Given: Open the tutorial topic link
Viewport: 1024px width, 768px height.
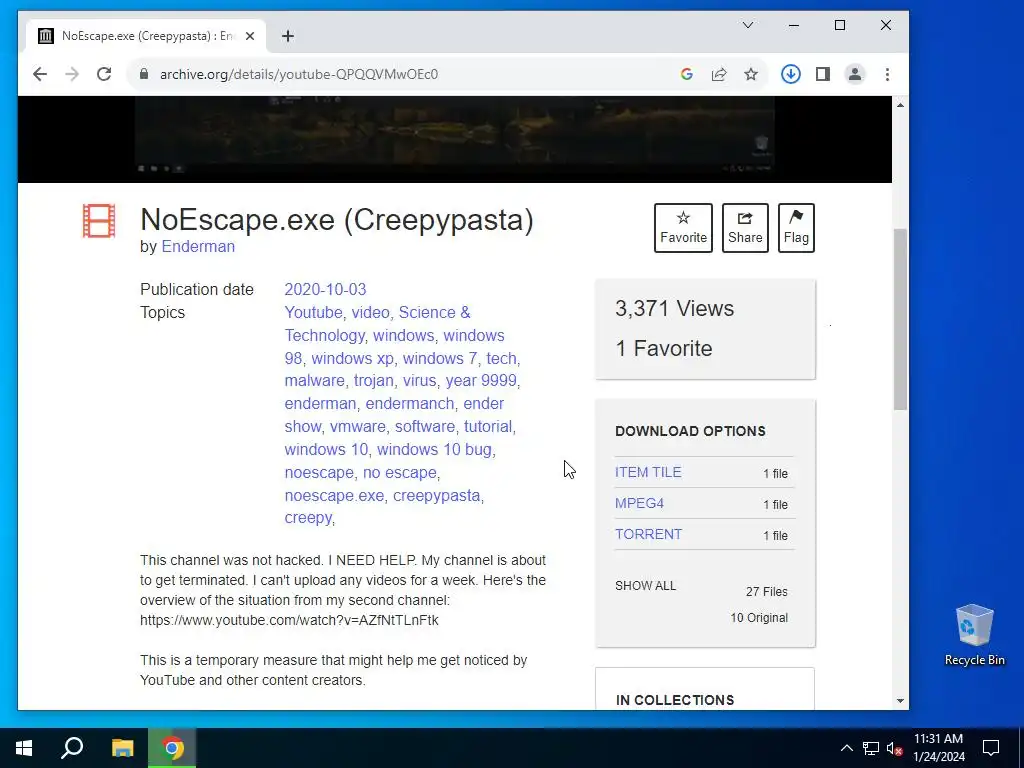Looking at the screenshot, I should click(x=488, y=426).
